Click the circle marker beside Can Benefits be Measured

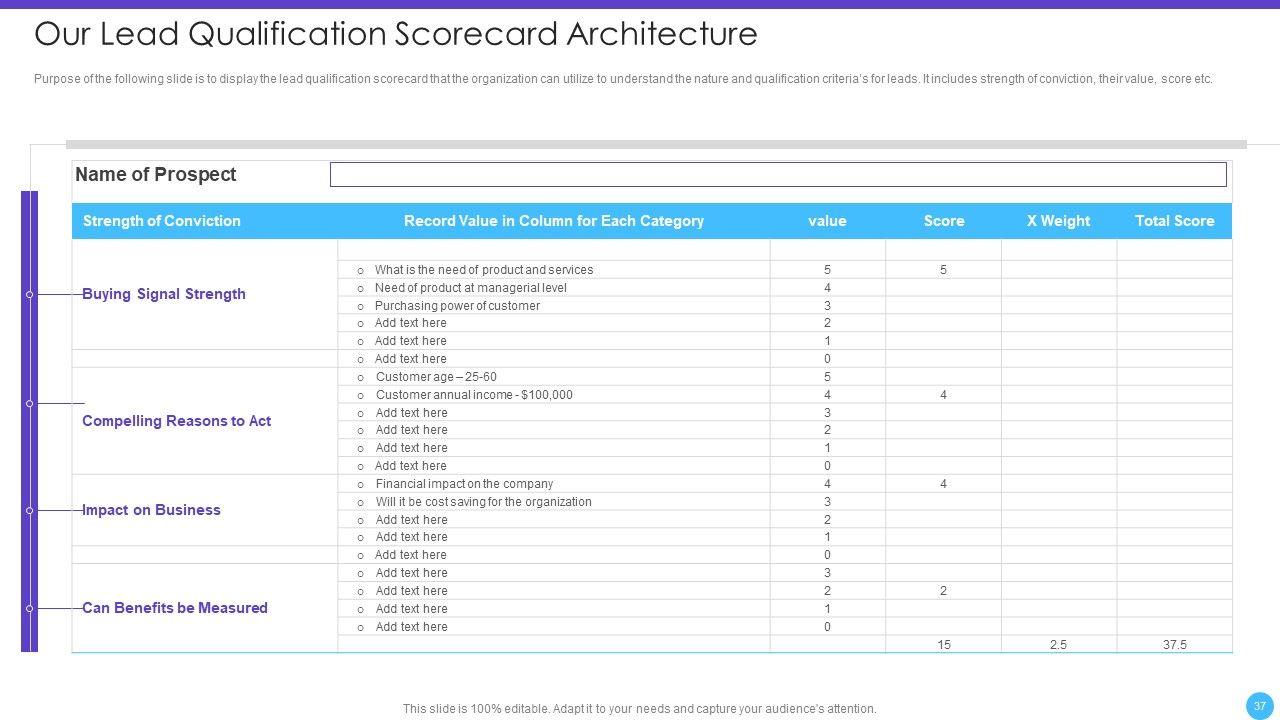29,608
